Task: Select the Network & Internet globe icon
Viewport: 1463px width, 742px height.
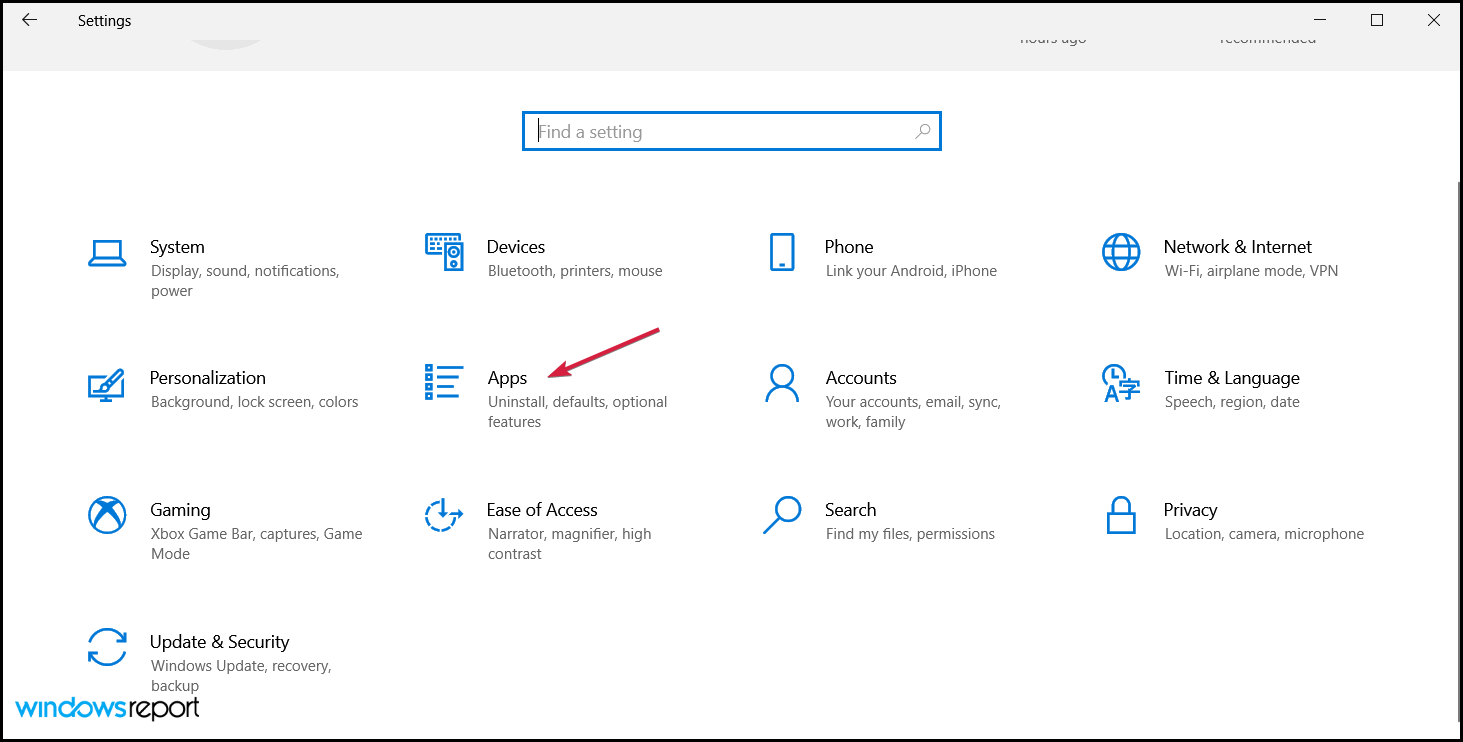Action: [x=1120, y=253]
